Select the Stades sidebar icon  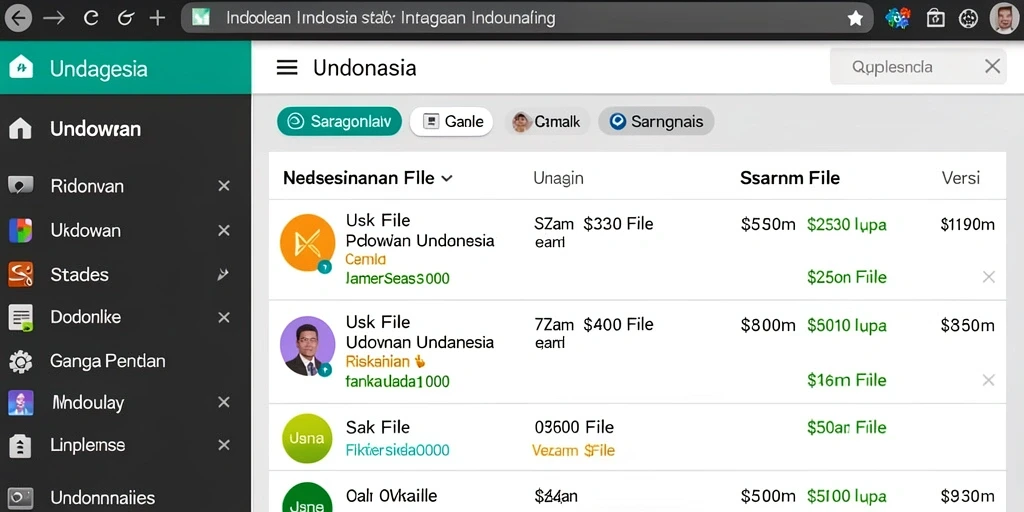pos(20,274)
